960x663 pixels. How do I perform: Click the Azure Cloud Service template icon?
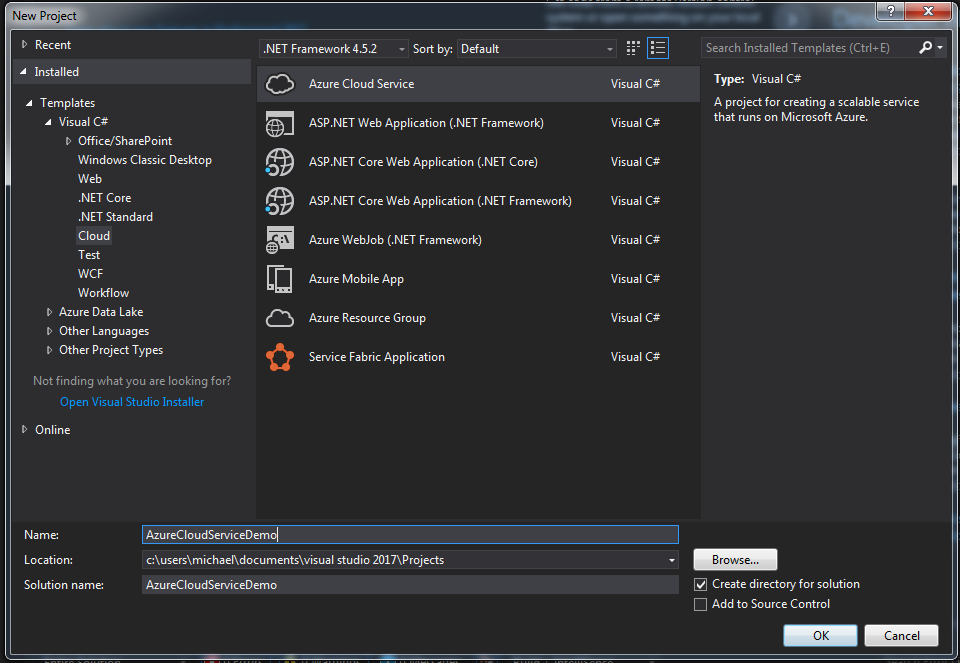[x=279, y=84]
